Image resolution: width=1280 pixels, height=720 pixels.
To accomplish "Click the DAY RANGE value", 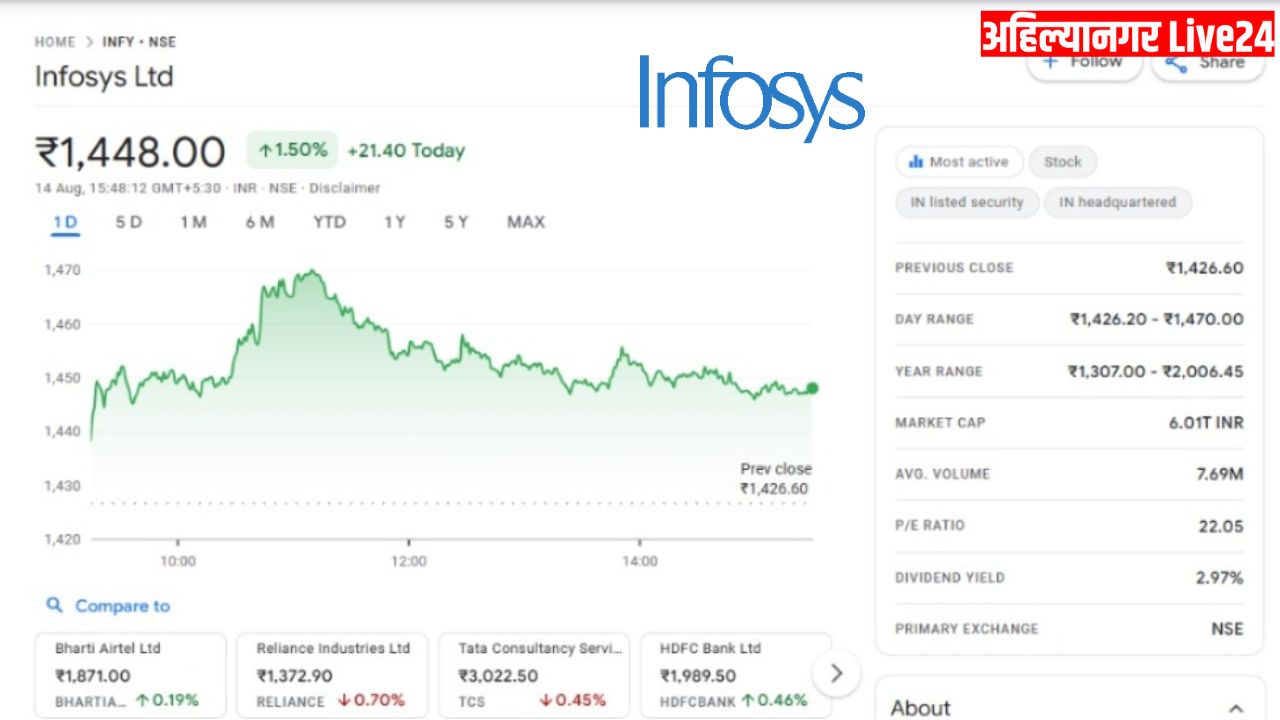I will [x=1157, y=320].
